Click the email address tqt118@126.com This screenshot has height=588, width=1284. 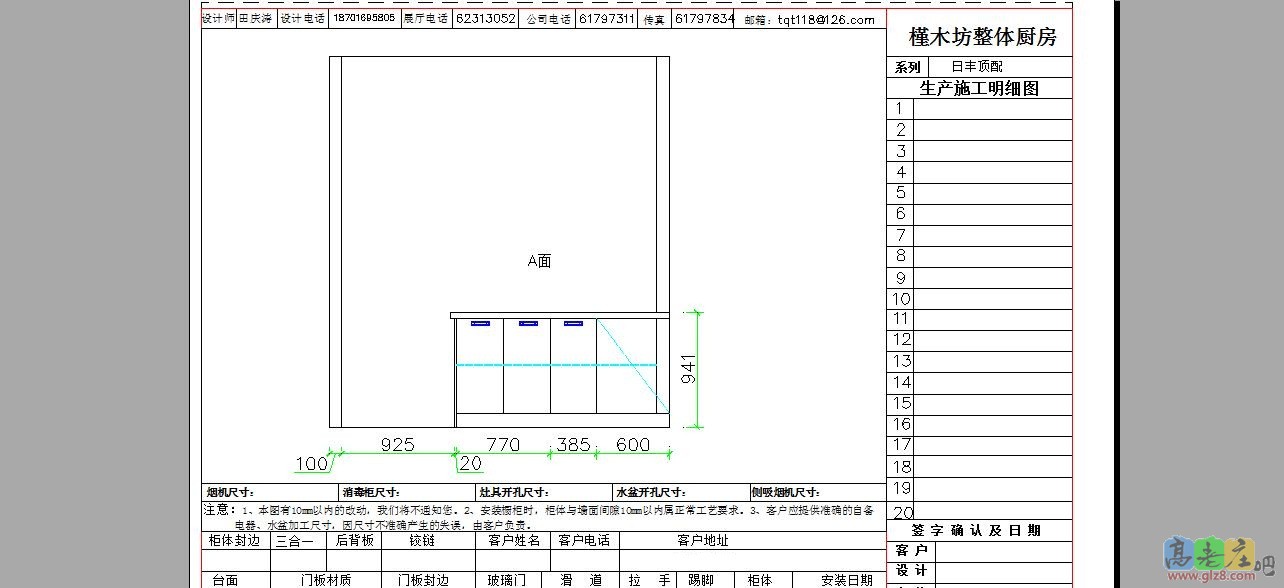point(826,19)
